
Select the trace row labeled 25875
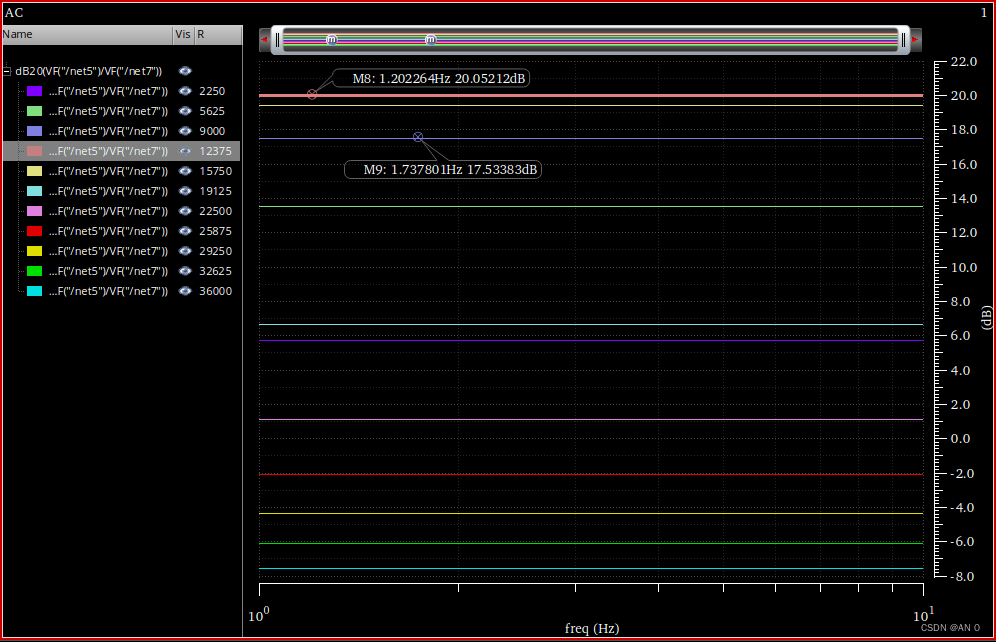121,231
